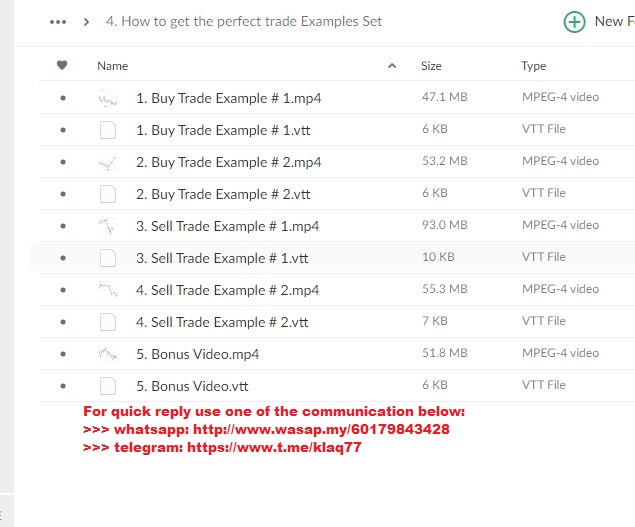635x527 pixels.
Task: Click thumbnail of Buy Trade Example # 2.mp4
Action: [108, 162]
